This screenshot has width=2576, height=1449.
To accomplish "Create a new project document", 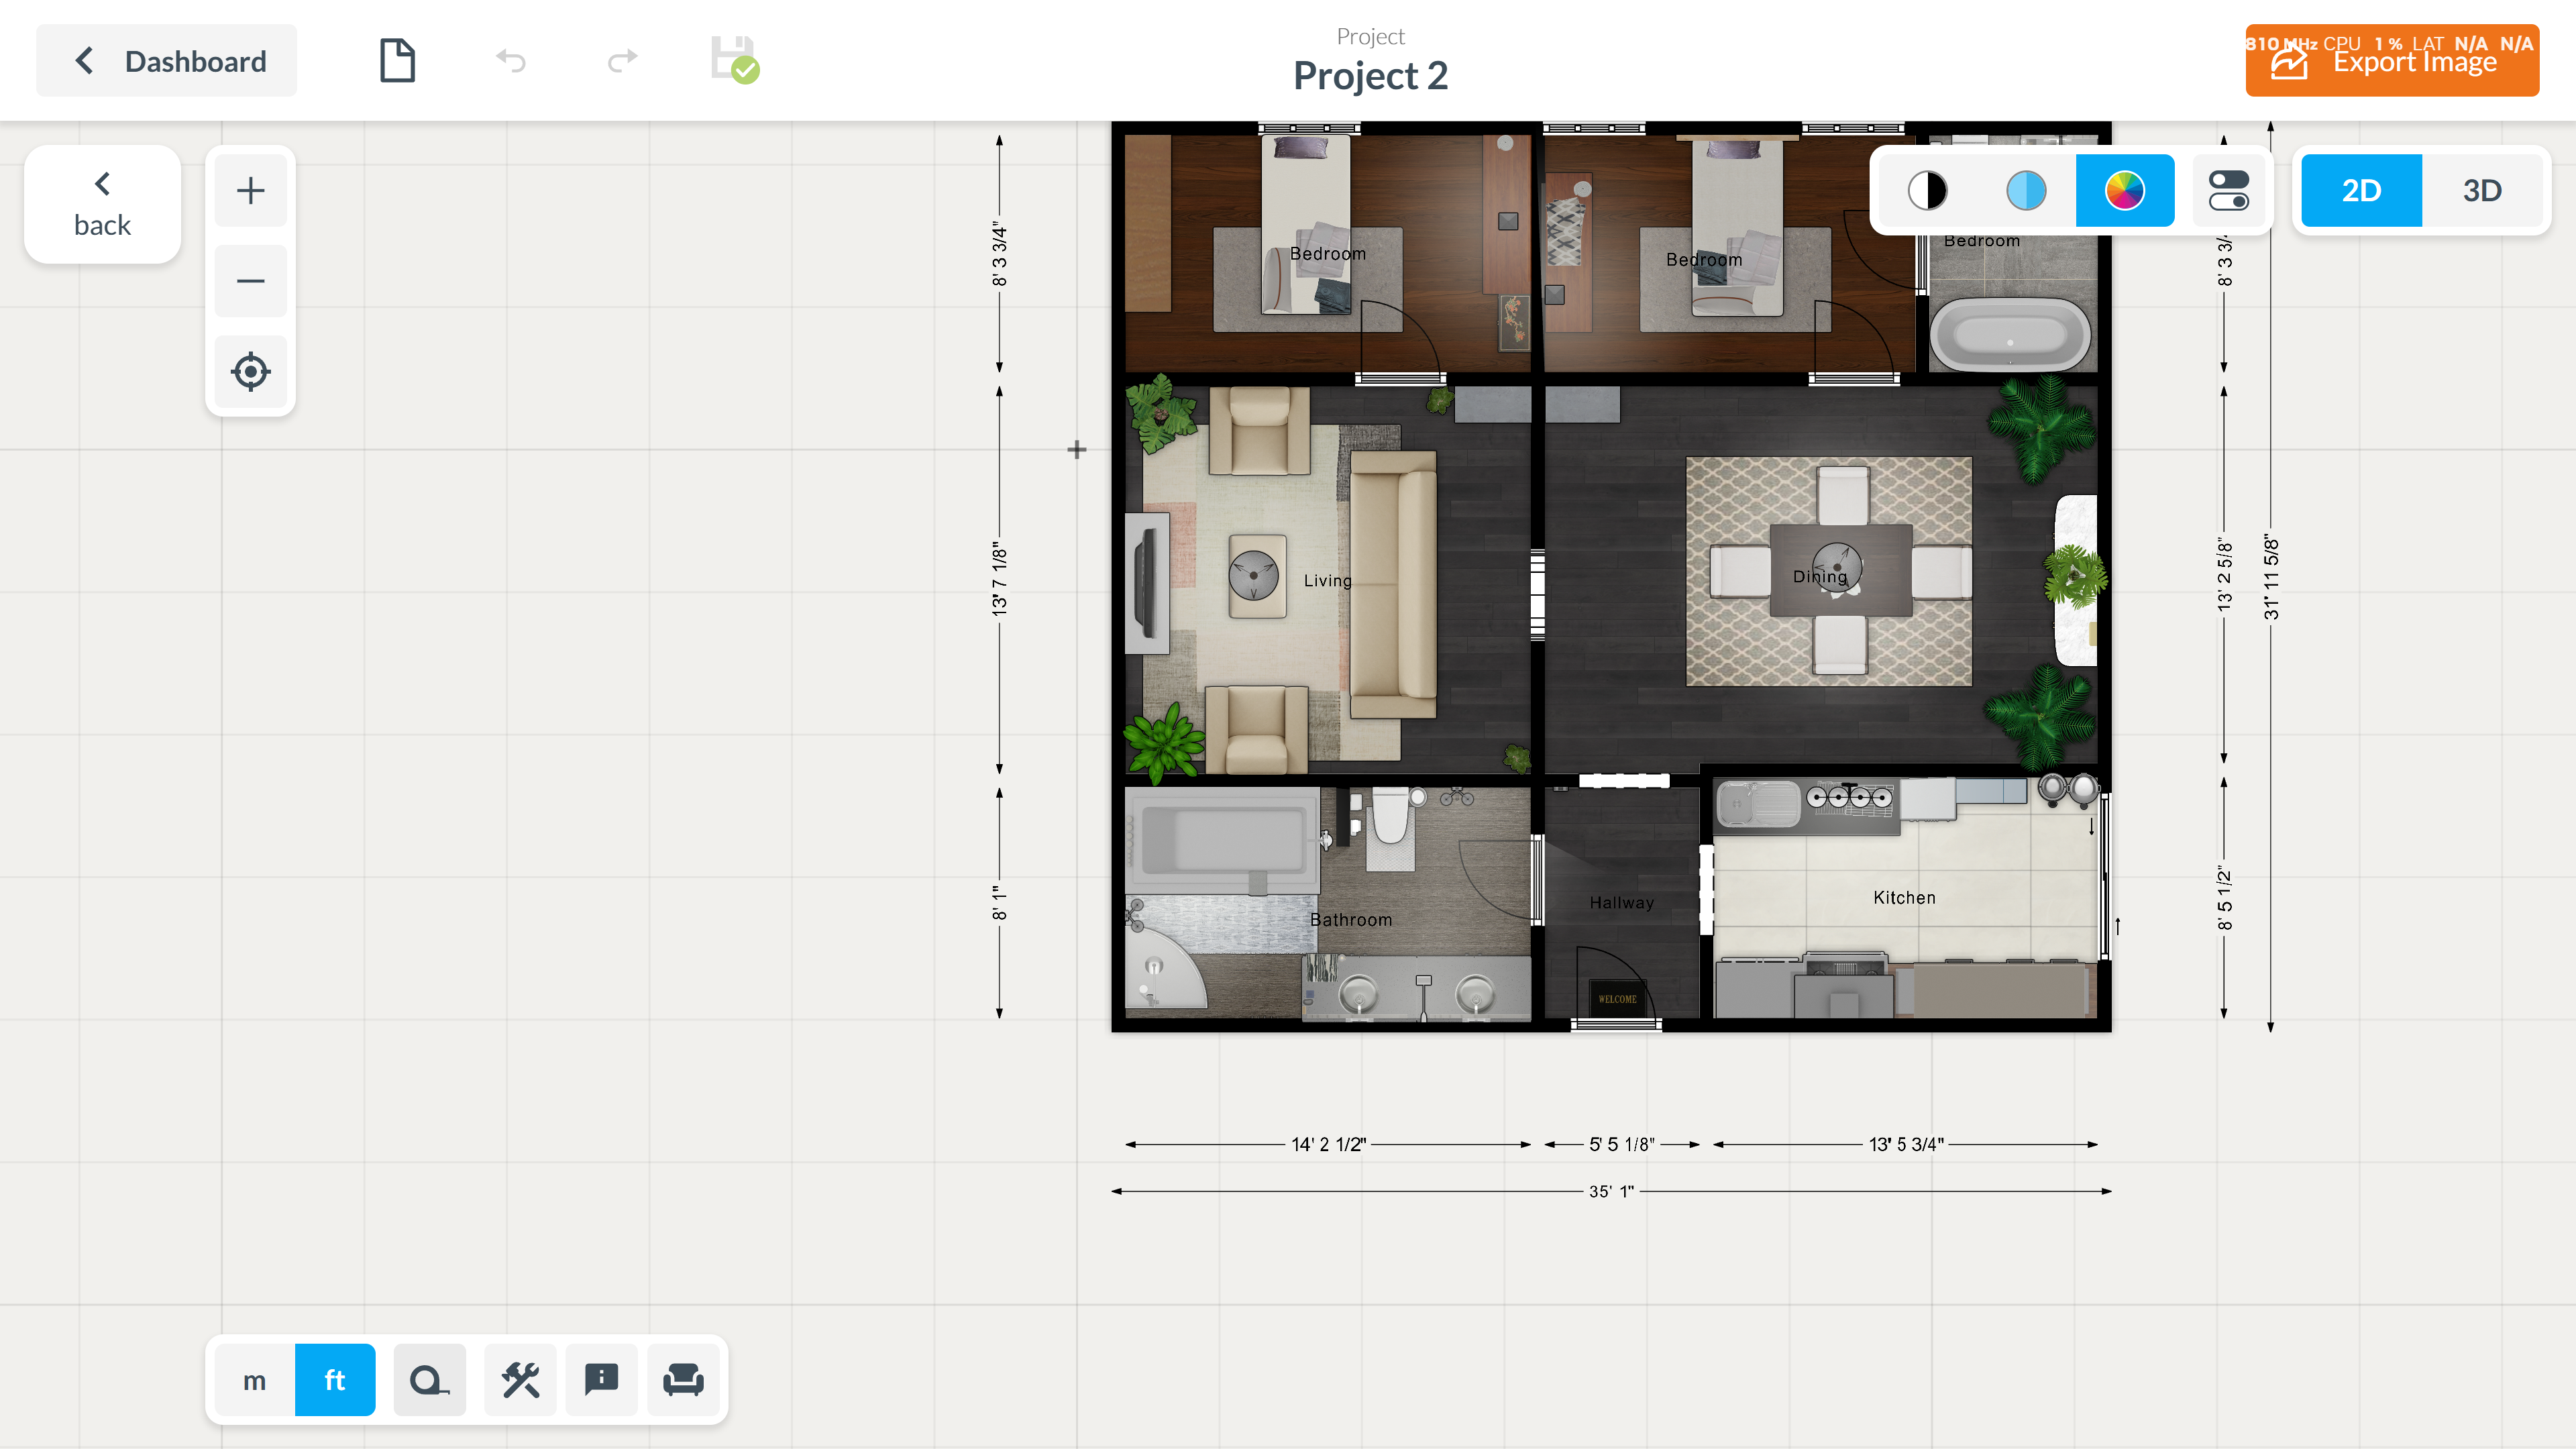I will click(397, 61).
